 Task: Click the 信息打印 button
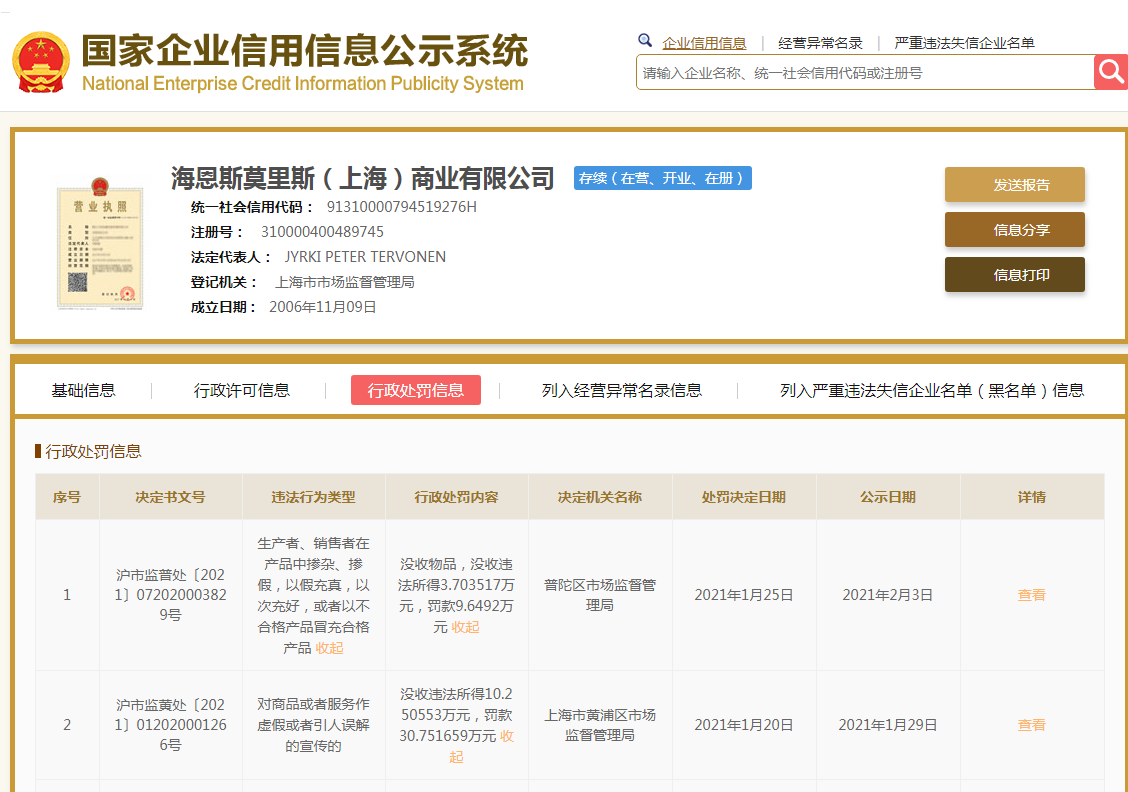point(1014,275)
